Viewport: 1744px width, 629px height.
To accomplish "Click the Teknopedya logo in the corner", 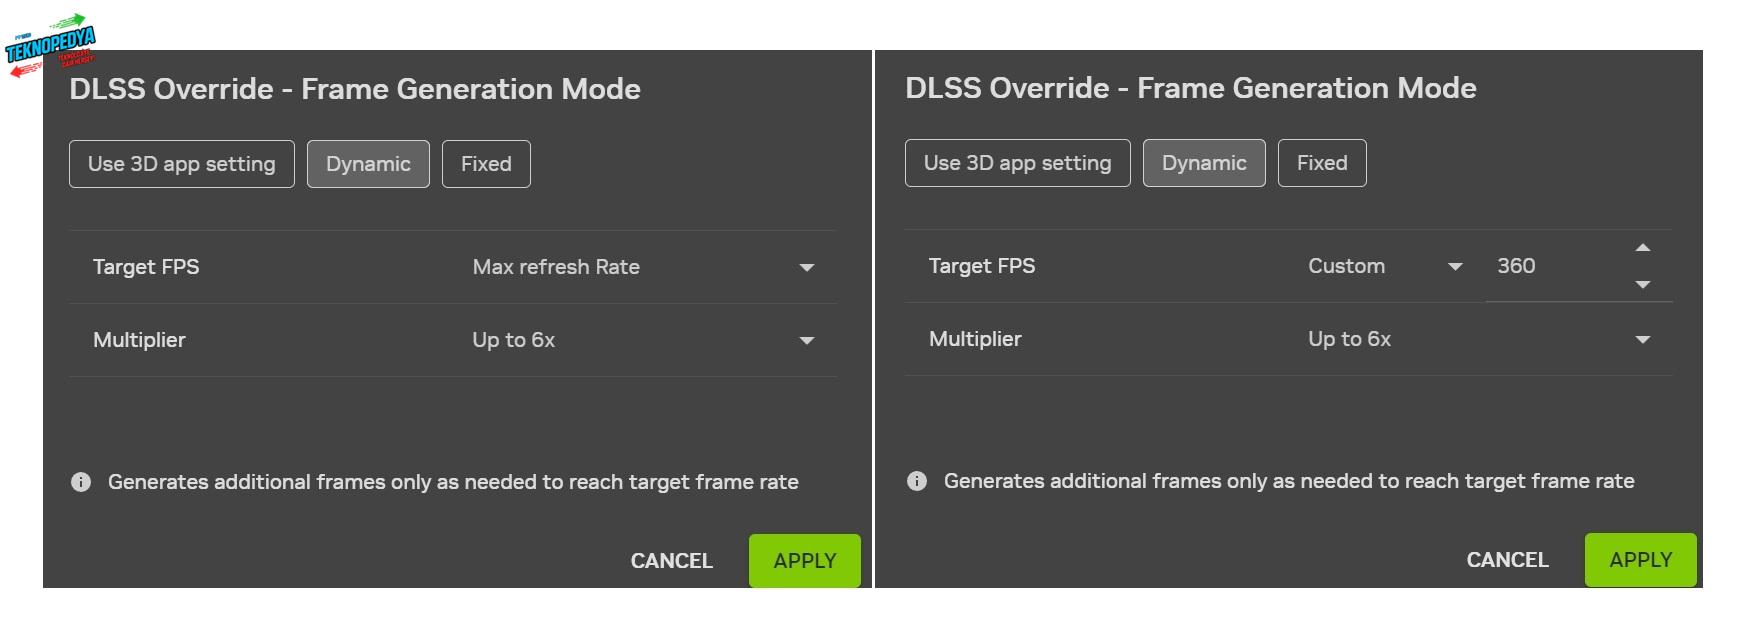I will 50,47.
